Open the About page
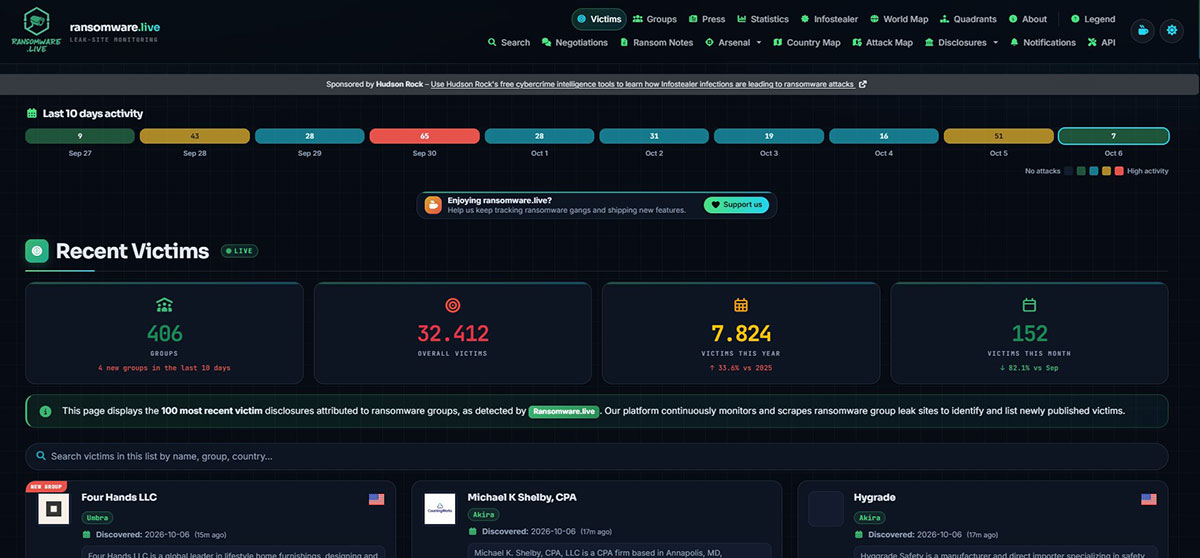Image resolution: width=1200 pixels, height=558 pixels. pyautogui.click(x=1028, y=19)
